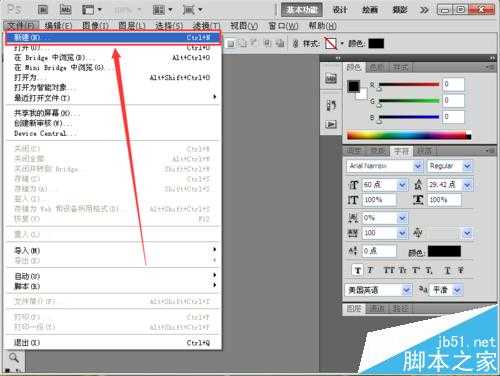
Task: Open the style picker dropdown arrow
Action: click(x=342, y=44)
